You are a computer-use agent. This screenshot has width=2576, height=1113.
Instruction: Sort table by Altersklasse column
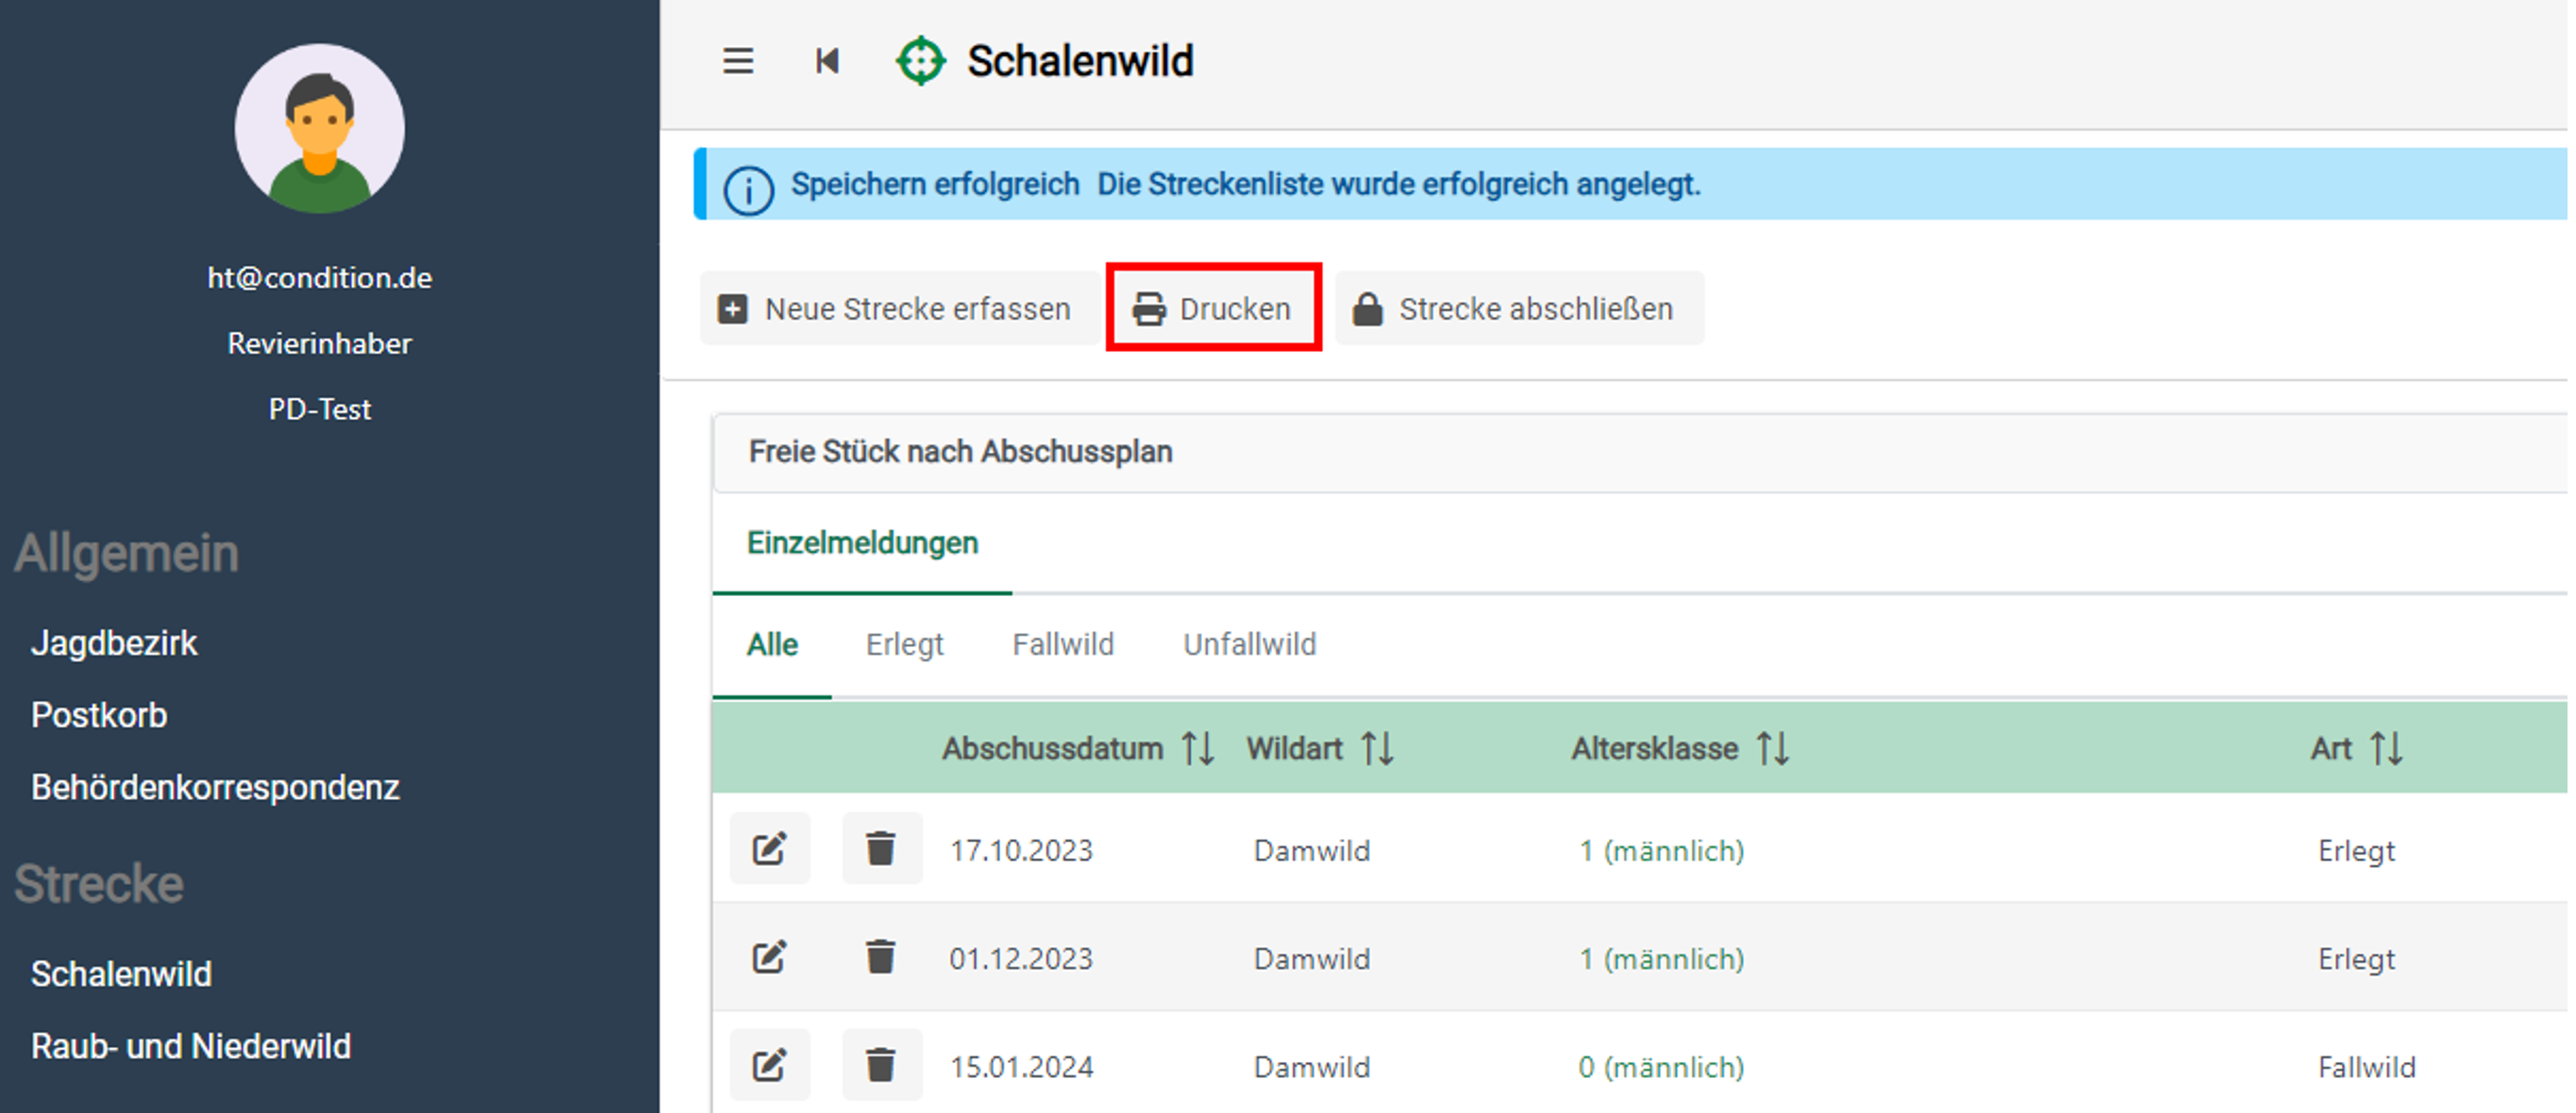1773,748
